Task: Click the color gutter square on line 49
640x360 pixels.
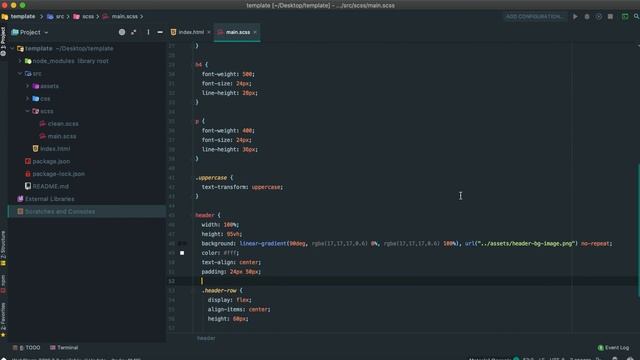Action: point(182,253)
